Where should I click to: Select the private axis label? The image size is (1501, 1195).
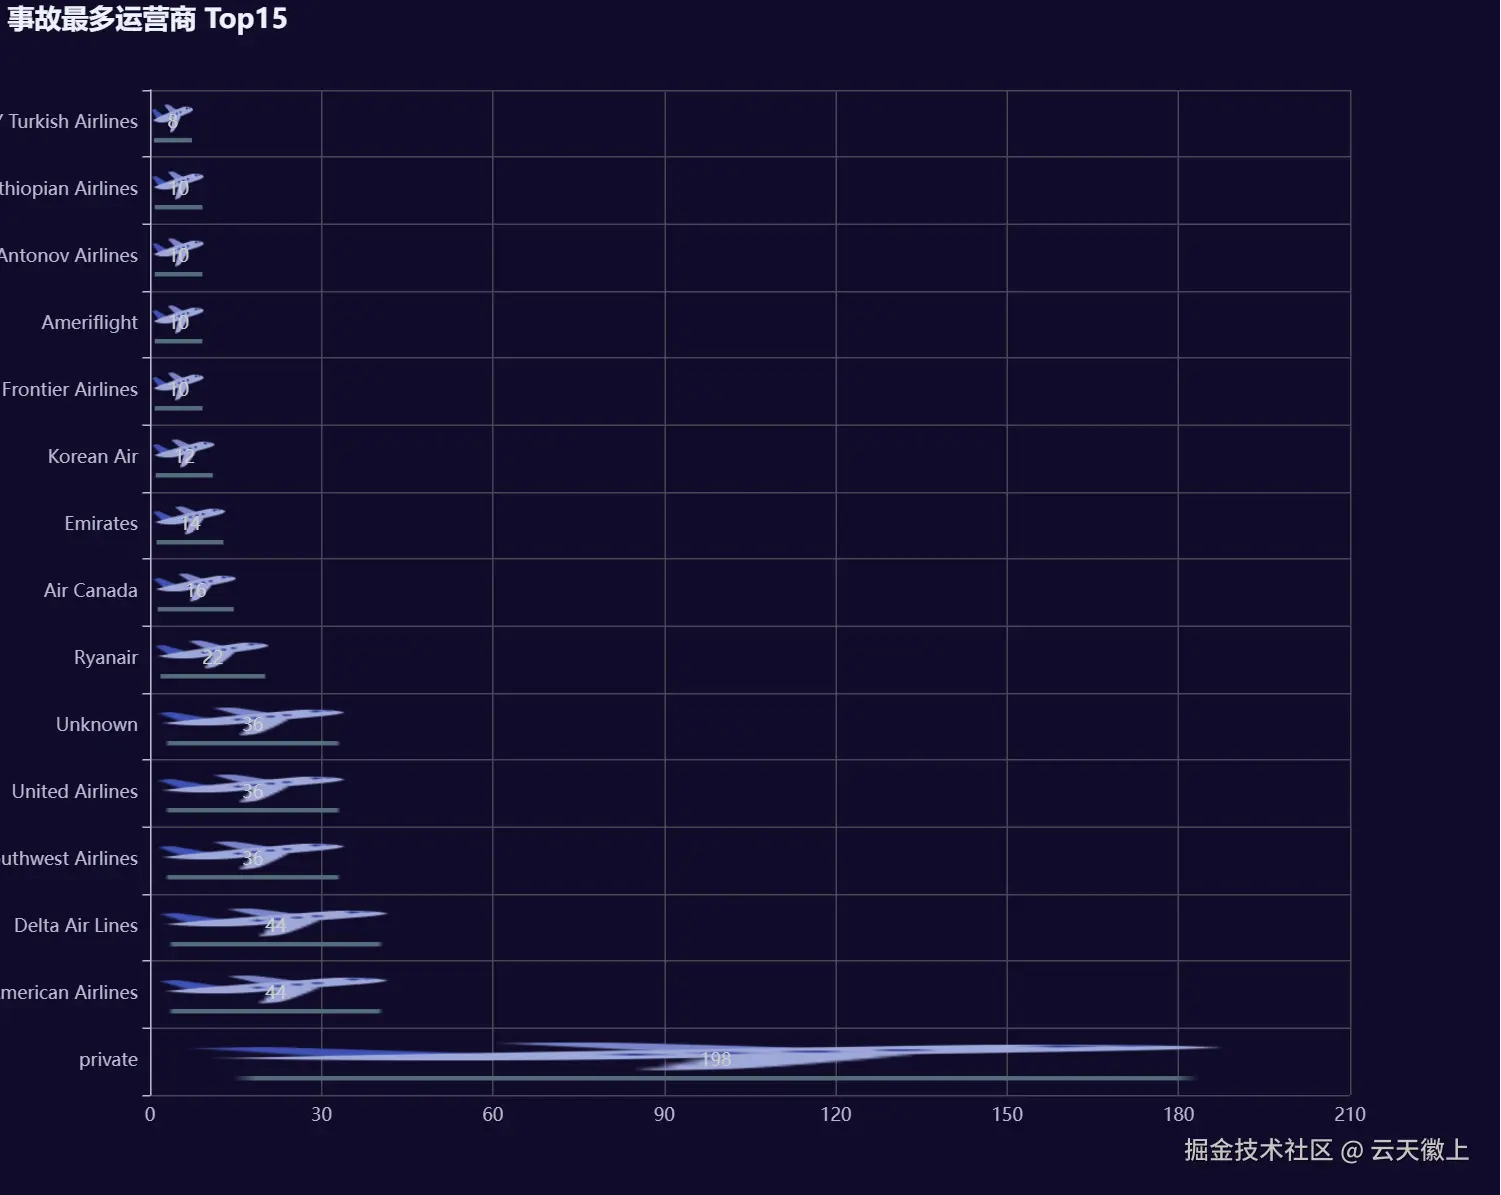pos(109,1059)
